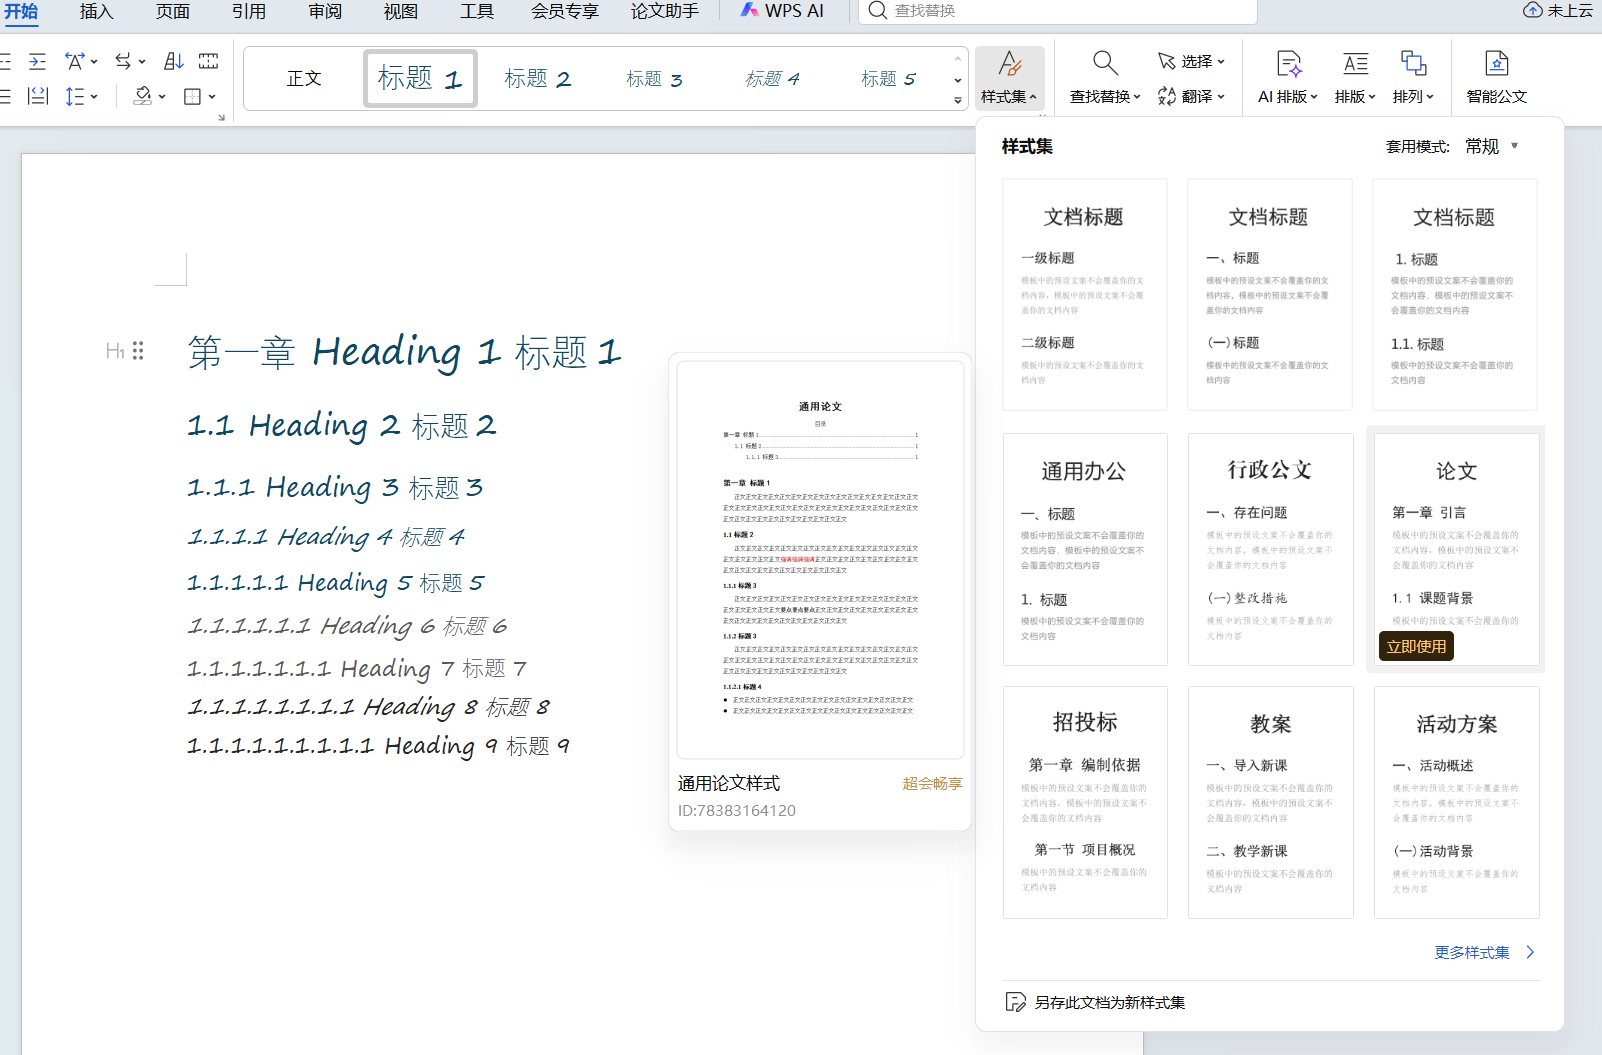This screenshot has height=1055, width=1602.
Task: Open the shading fill color dropdown
Action: pos(162,97)
